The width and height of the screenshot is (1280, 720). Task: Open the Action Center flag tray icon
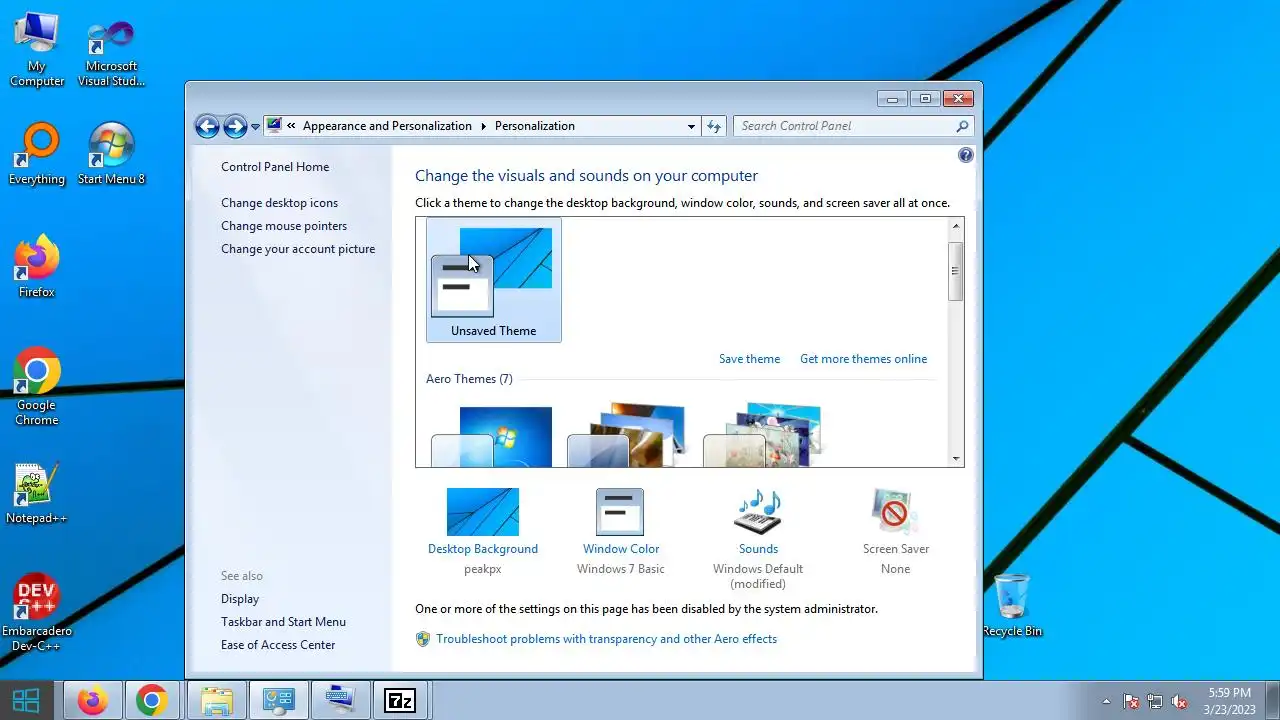tap(1131, 701)
